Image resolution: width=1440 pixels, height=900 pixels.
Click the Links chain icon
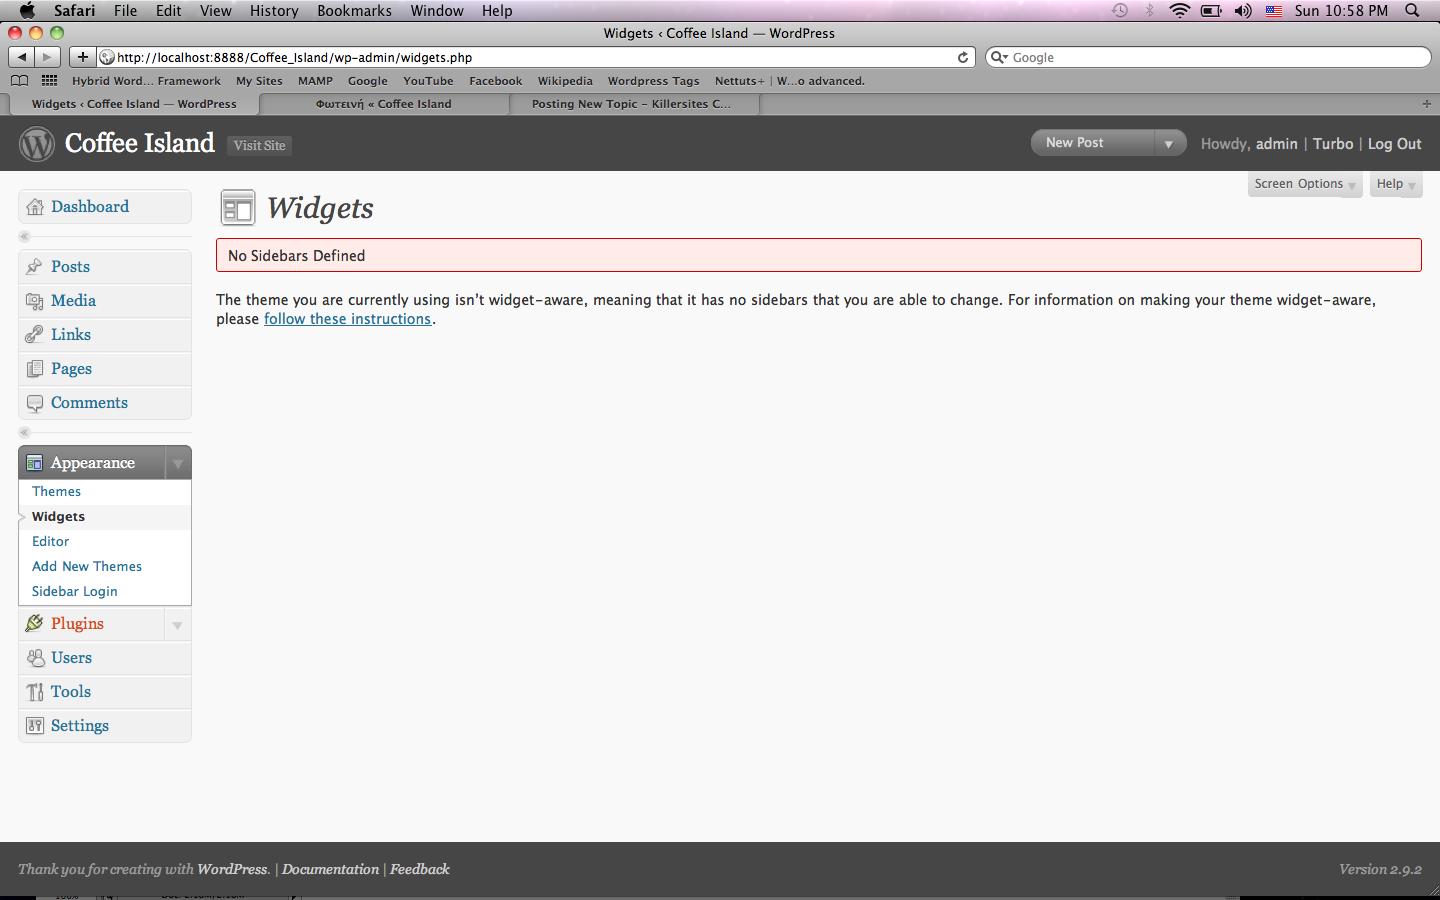(35, 335)
